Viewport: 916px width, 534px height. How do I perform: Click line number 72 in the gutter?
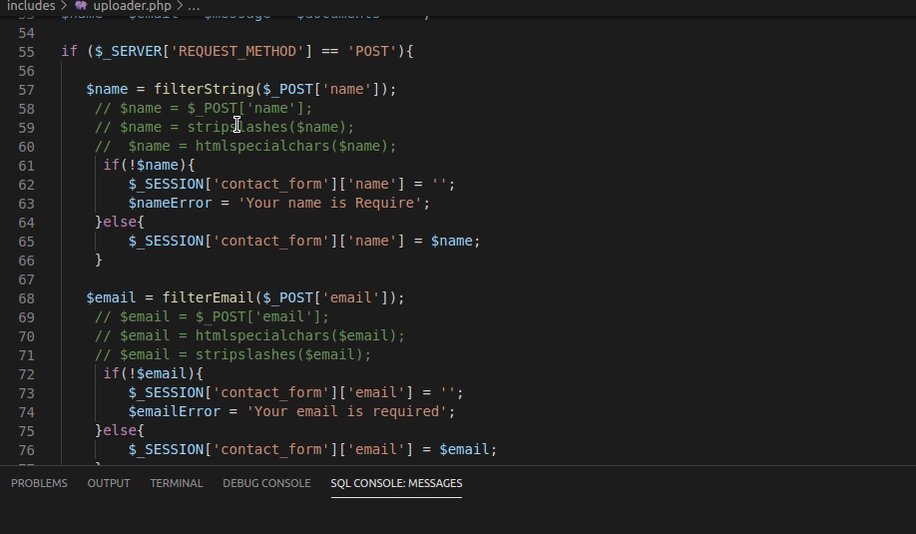(26, 375)
